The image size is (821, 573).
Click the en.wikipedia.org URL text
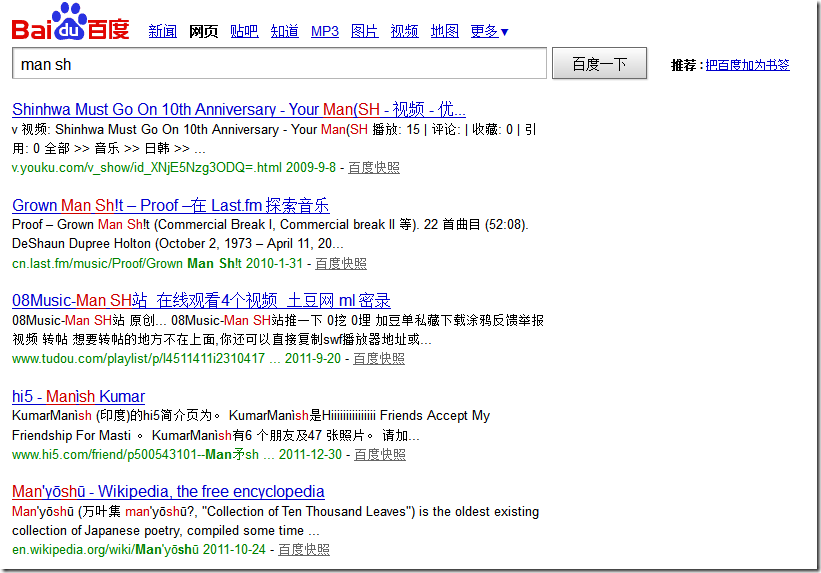point(105,550)
